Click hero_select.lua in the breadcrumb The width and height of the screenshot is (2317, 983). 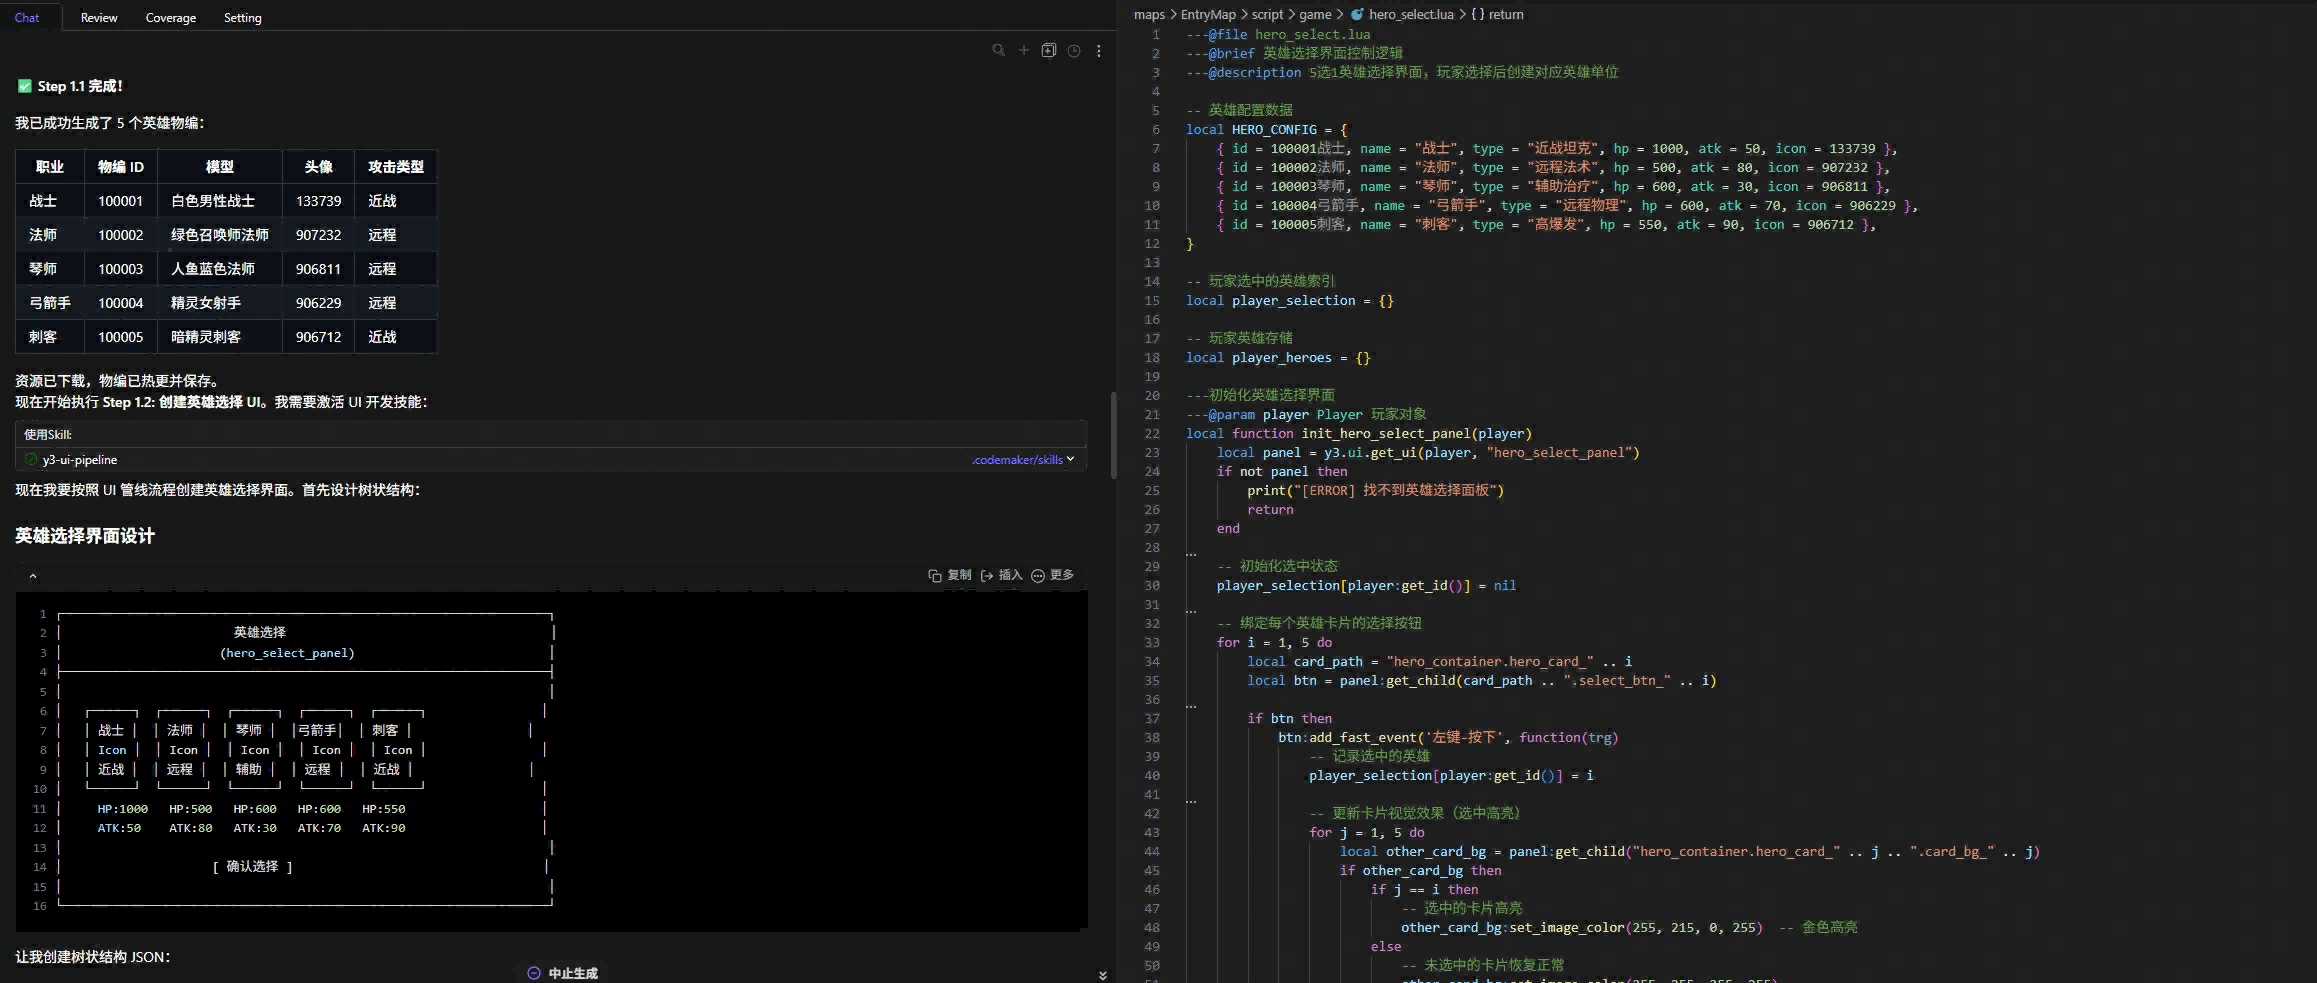(x=1410, y=14)
